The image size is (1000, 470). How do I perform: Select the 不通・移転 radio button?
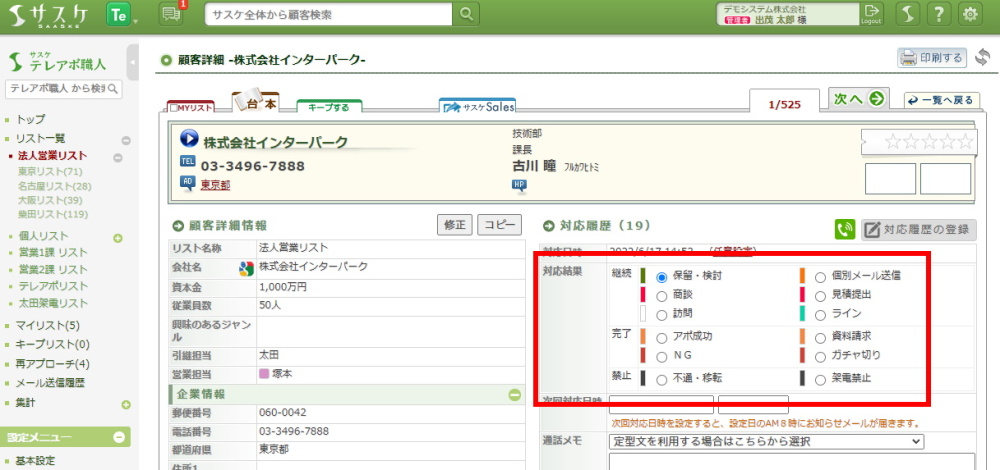click(661, 379)
